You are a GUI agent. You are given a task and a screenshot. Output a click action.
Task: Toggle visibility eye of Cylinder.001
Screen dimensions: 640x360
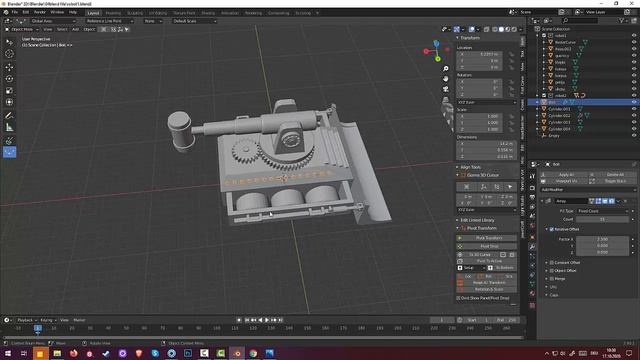pyautogui.click(x=634, y=109)
